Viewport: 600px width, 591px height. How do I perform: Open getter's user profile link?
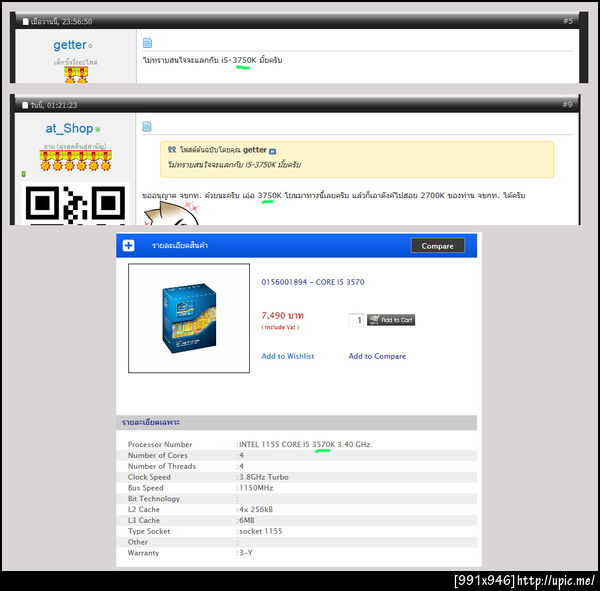click(70, 45)
